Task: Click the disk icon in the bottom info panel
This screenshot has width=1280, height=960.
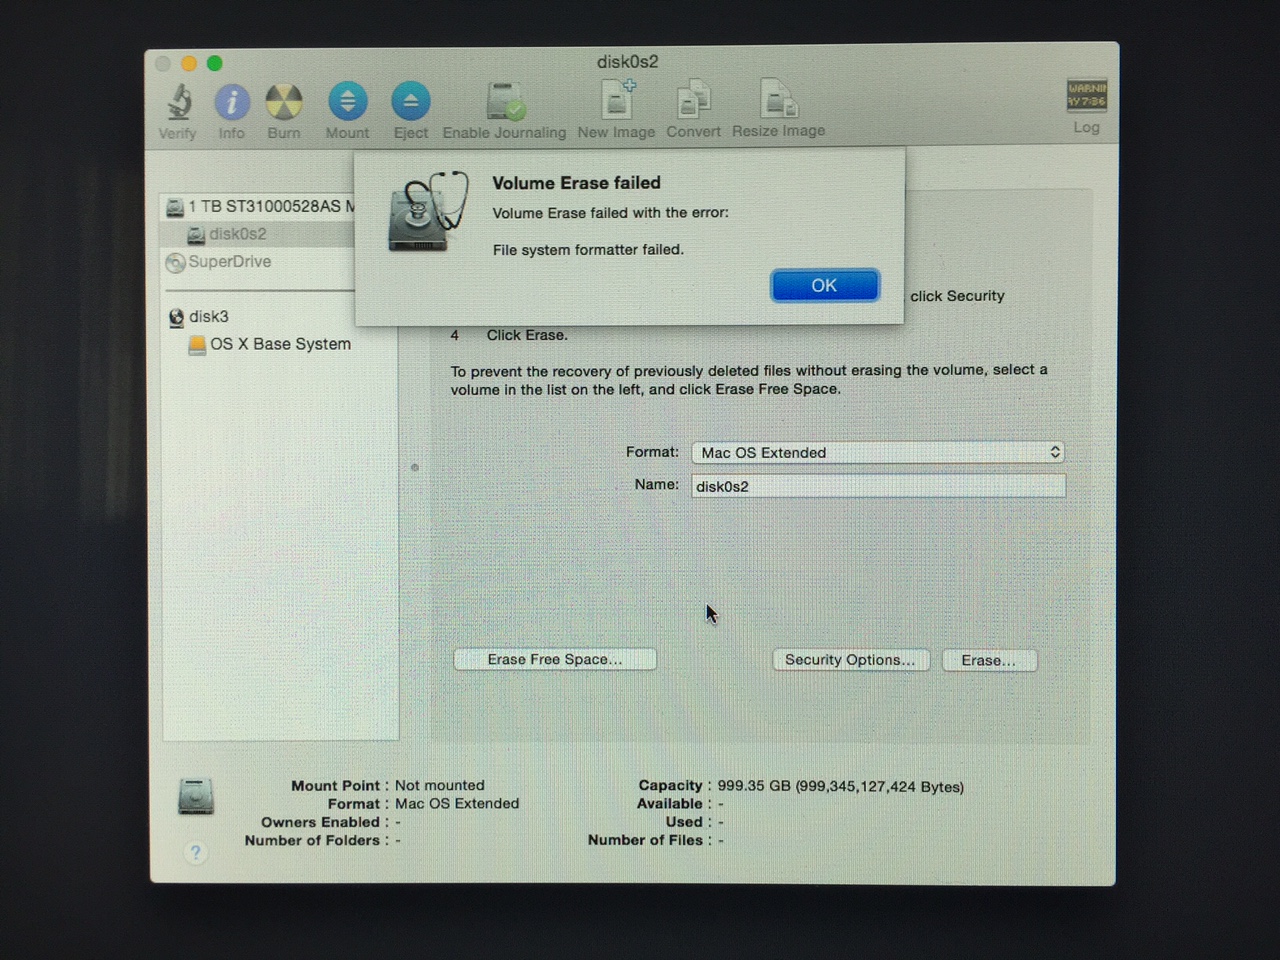Action: tap(196, 797)
